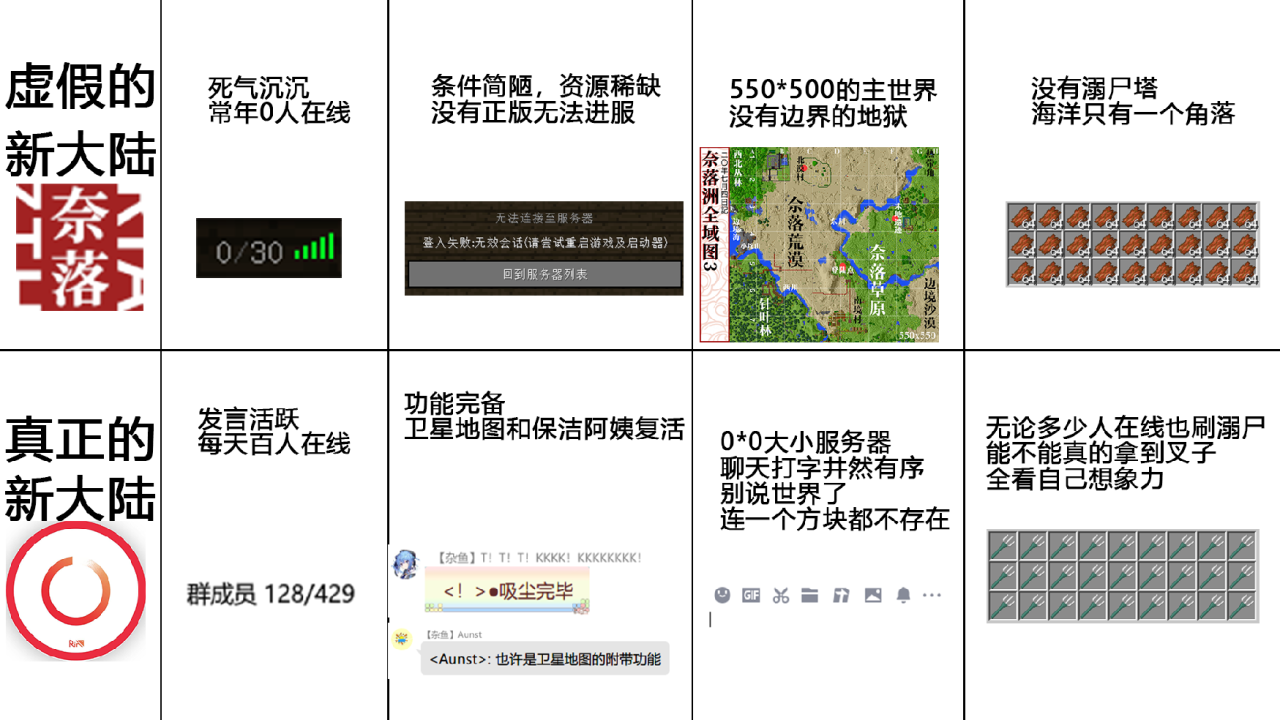Image resolution: width=1280 pixels, height=720 pixels.
Task: Open the emoji picker in chat toolbar
Action: click(722, 595)
